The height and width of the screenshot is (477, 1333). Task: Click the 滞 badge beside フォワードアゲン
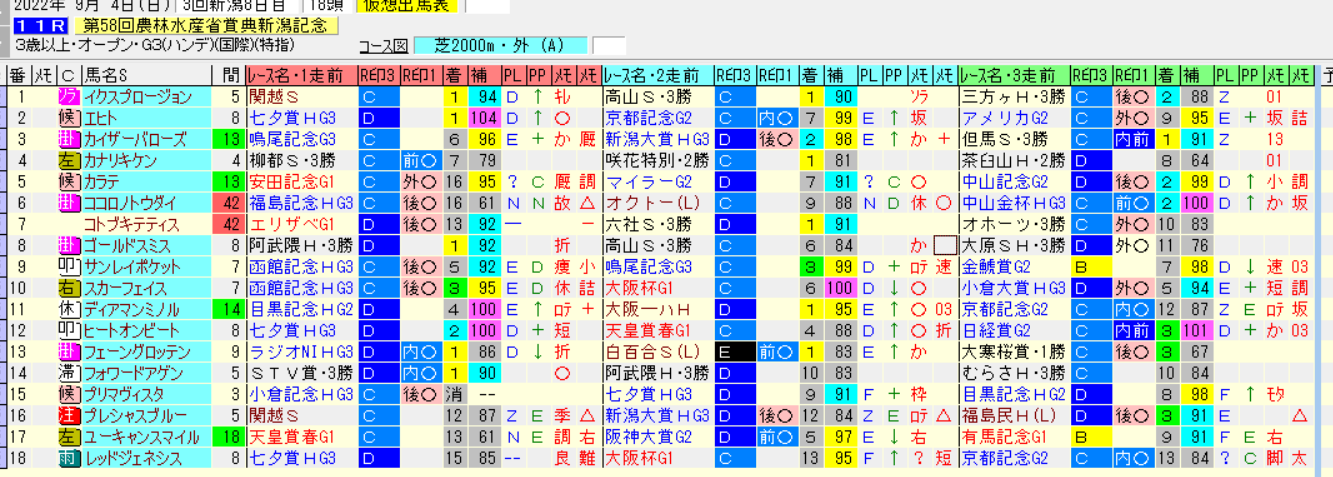[69, 373]
